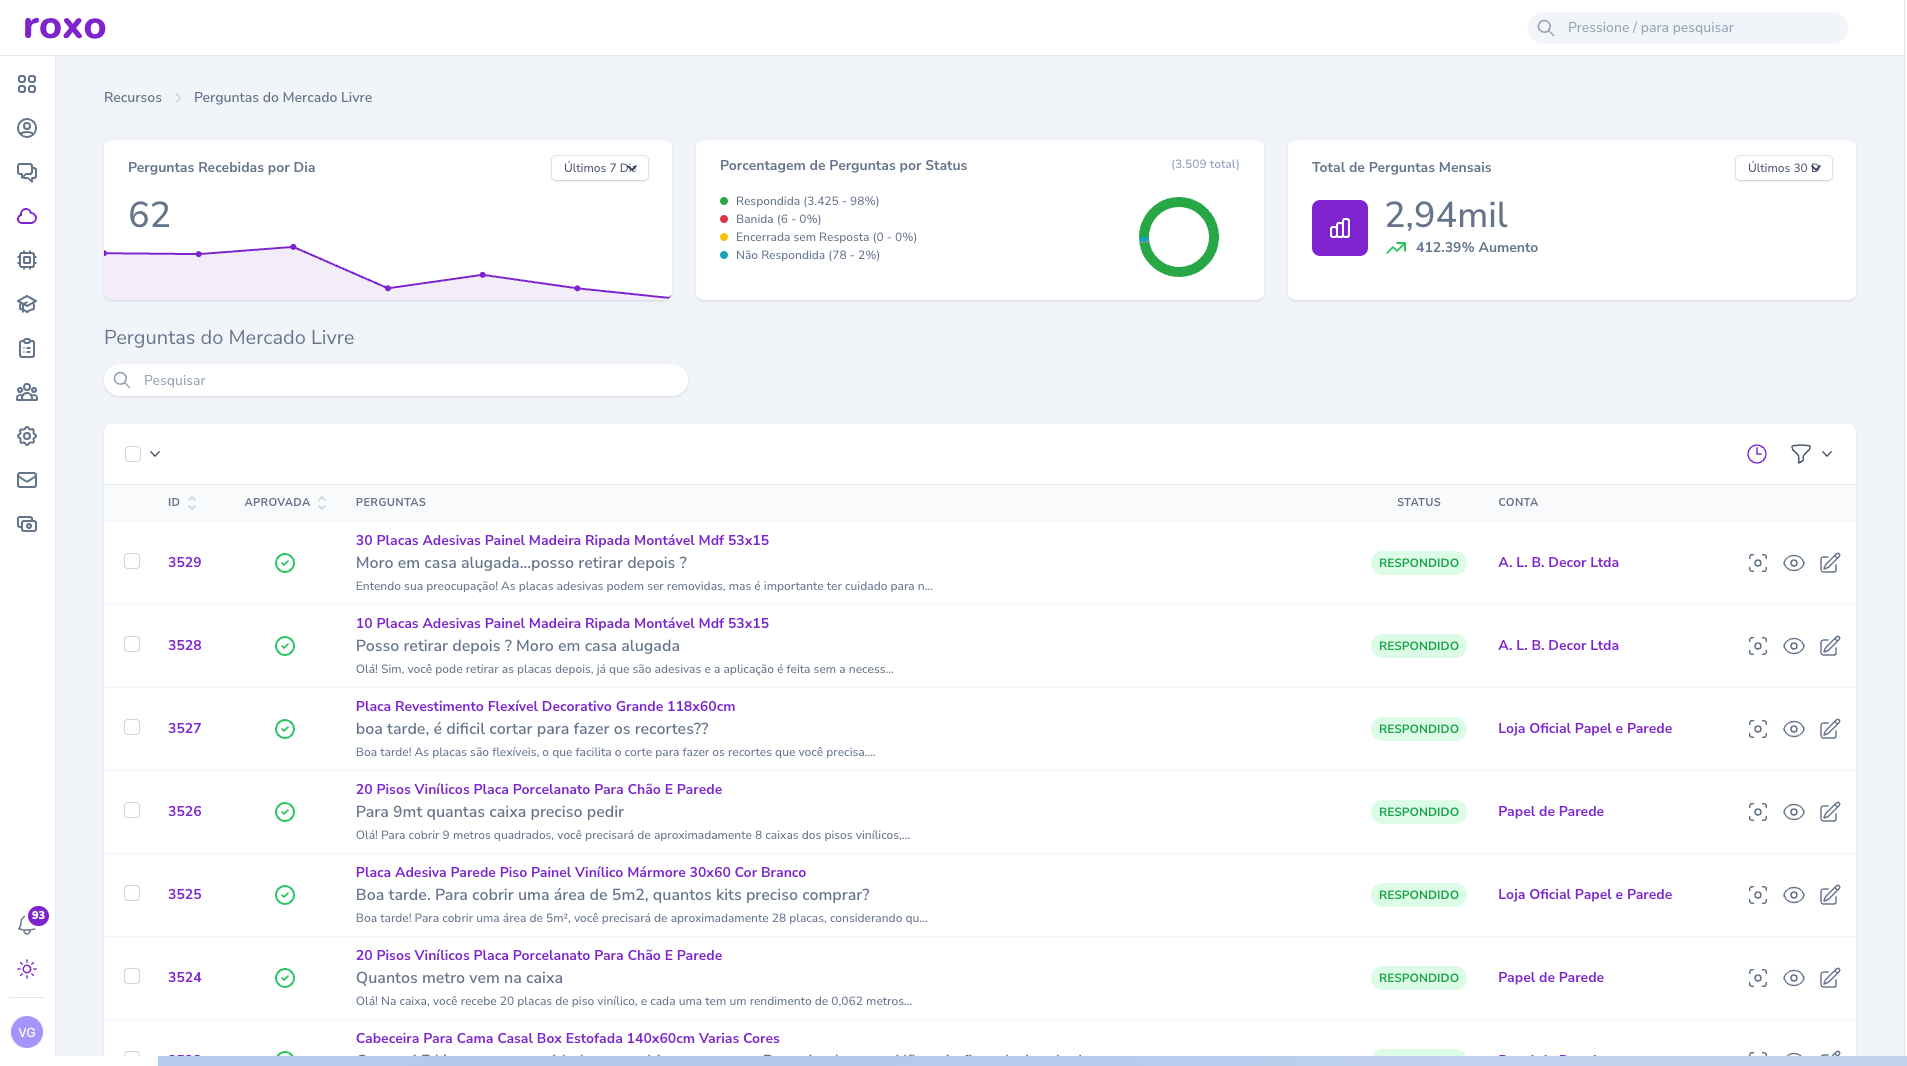Open the Últimos 30 dropdown
This screenshot has height=1066, width=1907.
point(1784,168)
